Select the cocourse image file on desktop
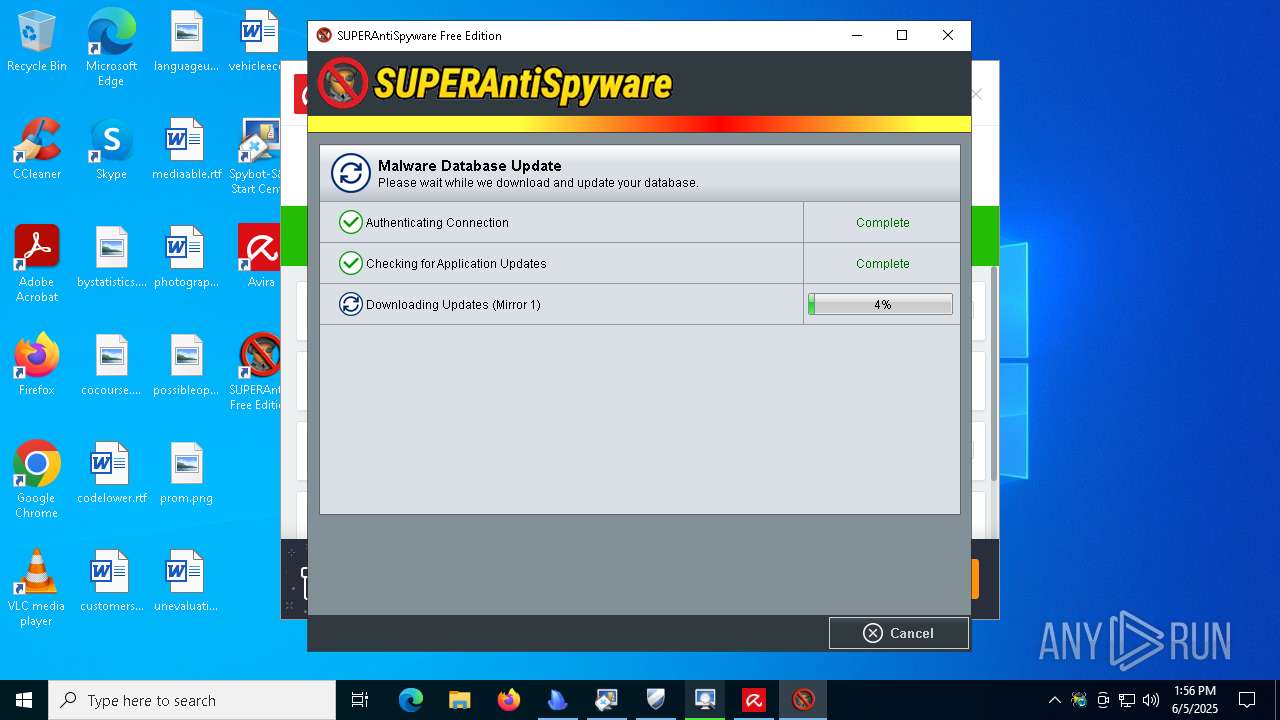 coord(111,365)
